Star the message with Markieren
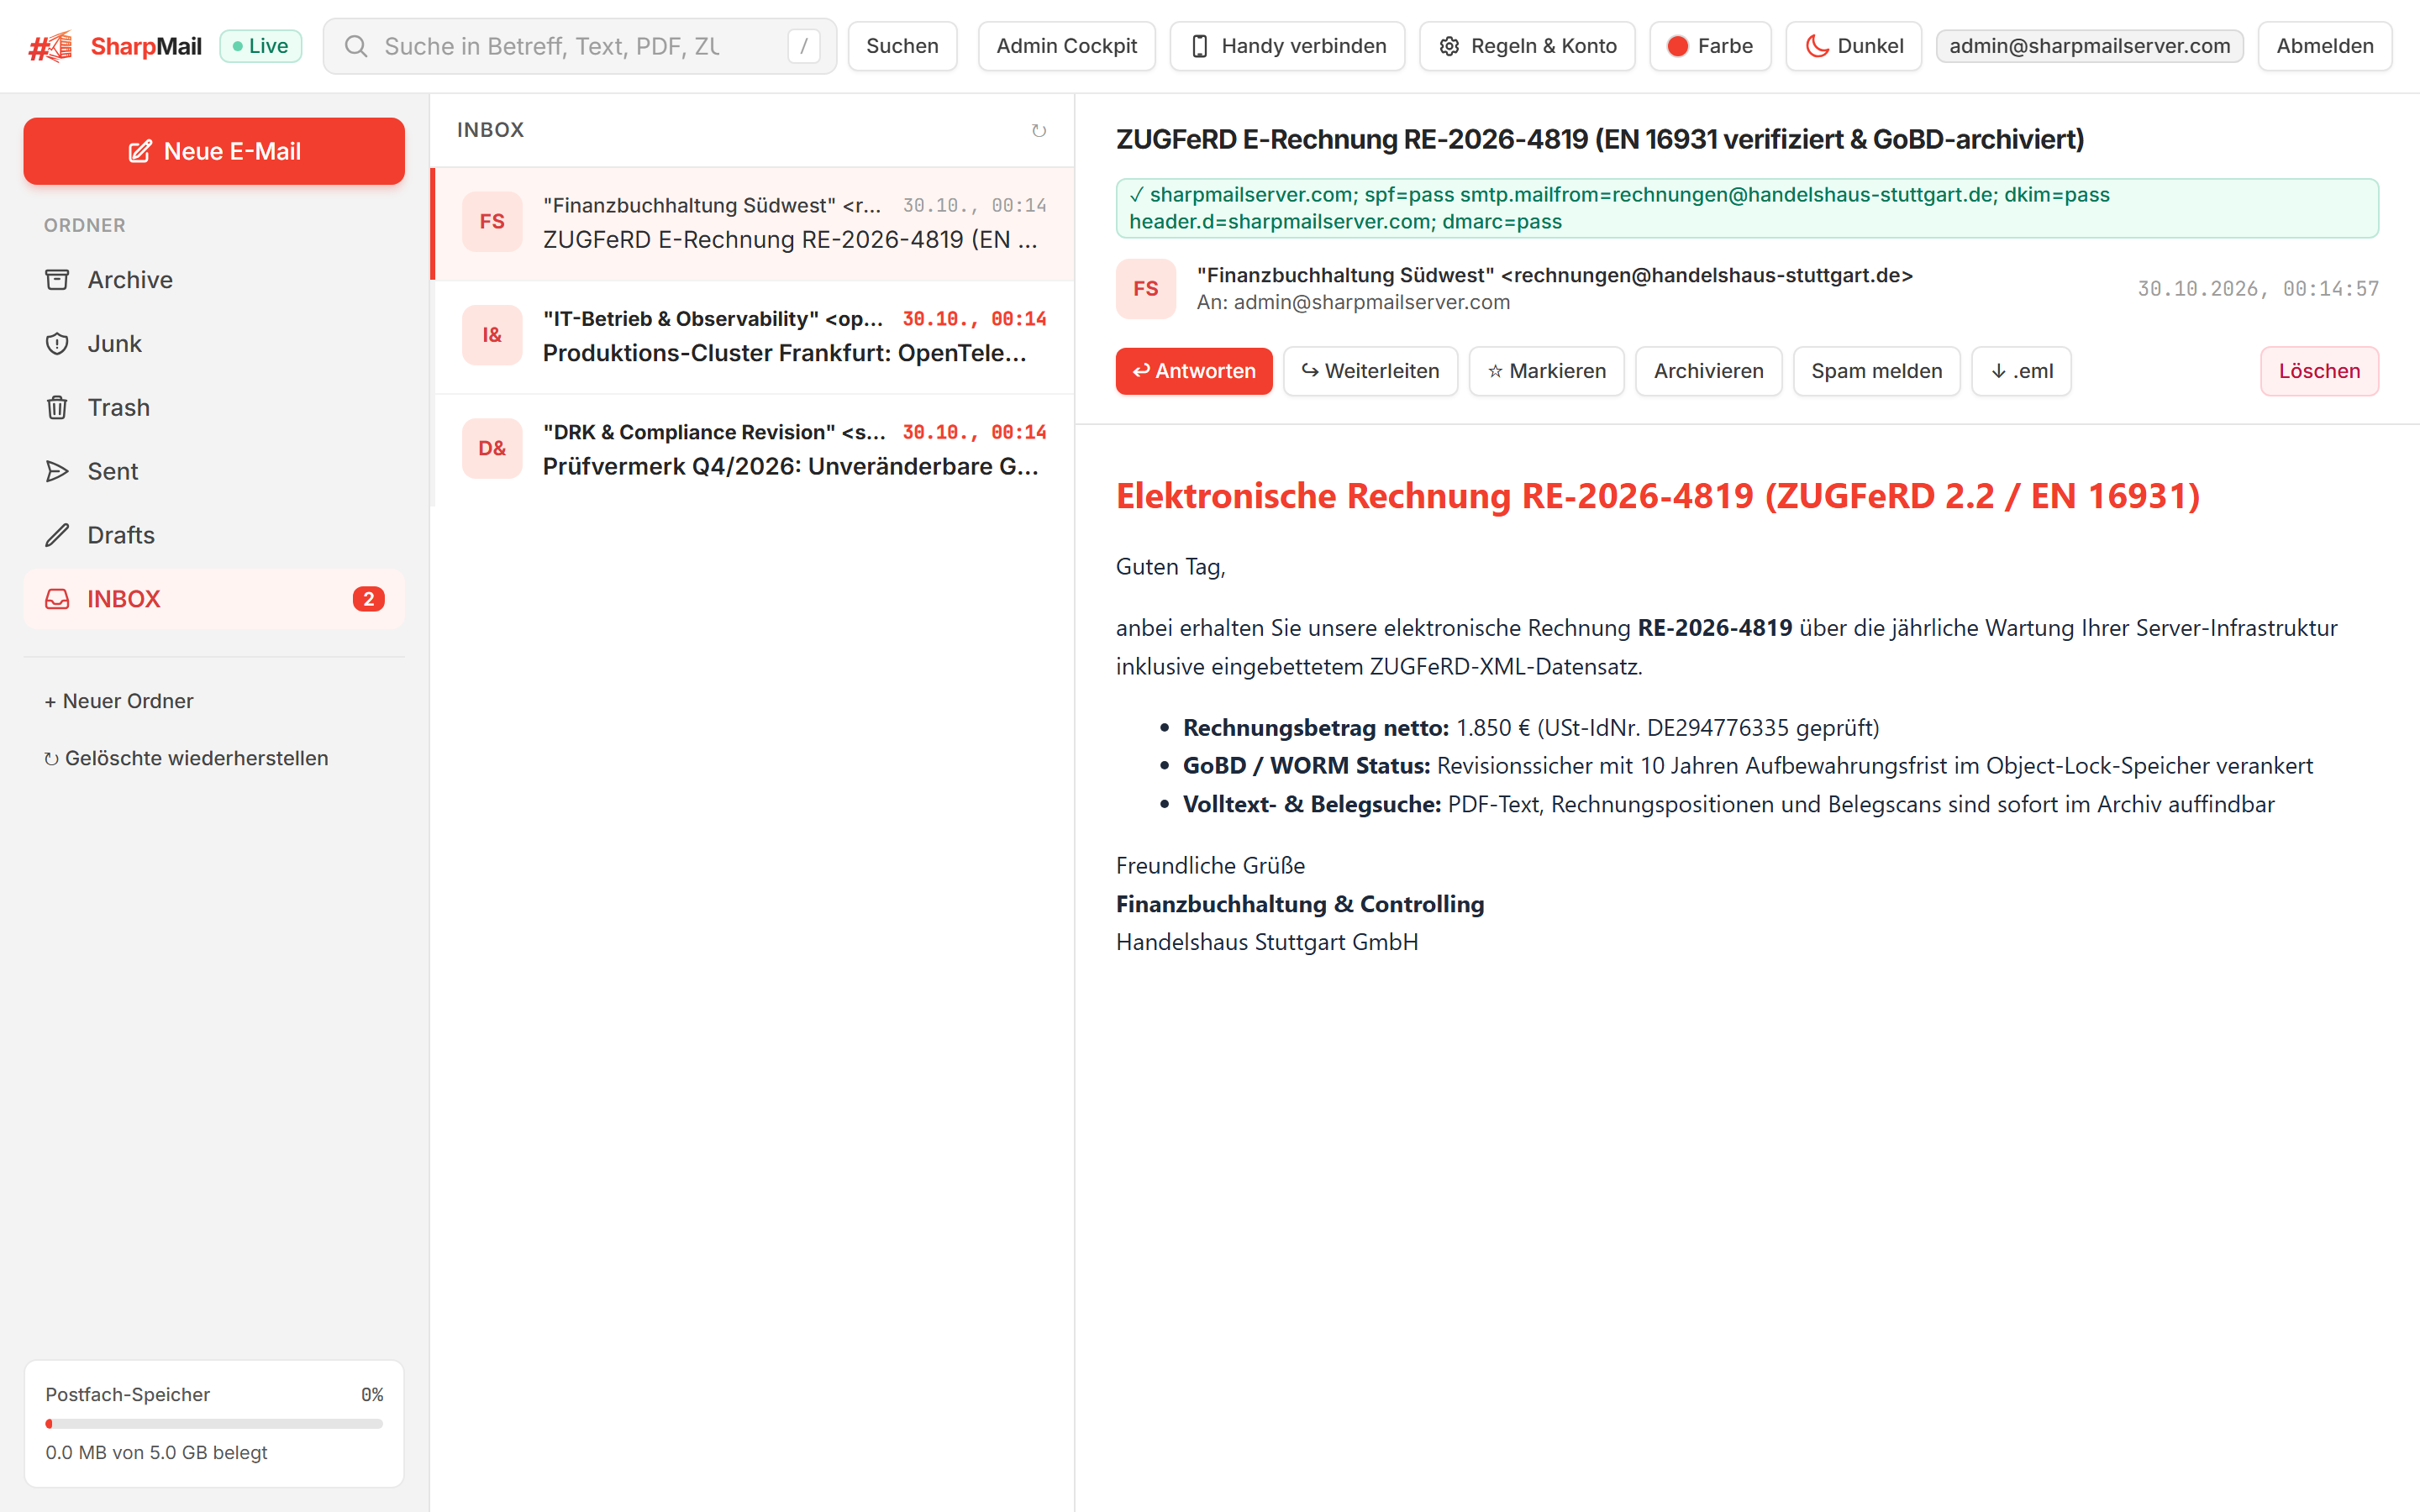Image resolution: width=2420 pixels, height=1512 pixels. click(1546, 371)
